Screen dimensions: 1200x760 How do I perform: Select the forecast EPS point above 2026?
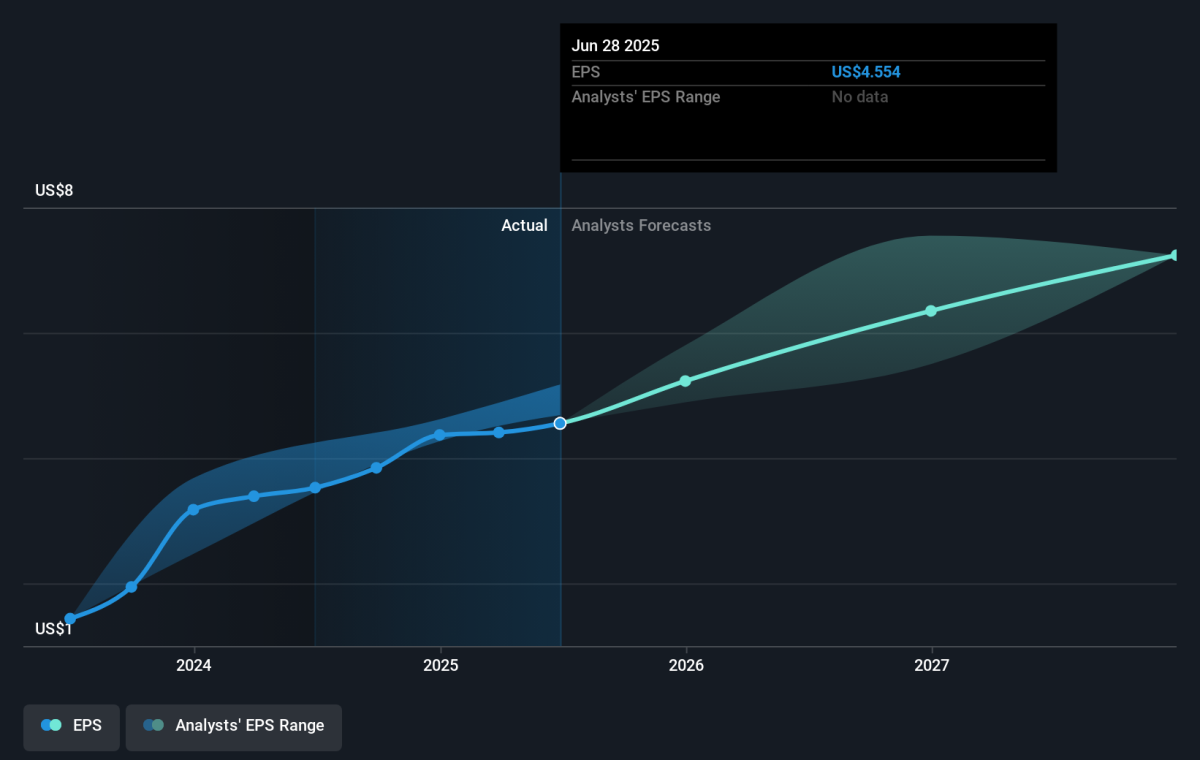[685, 381]
